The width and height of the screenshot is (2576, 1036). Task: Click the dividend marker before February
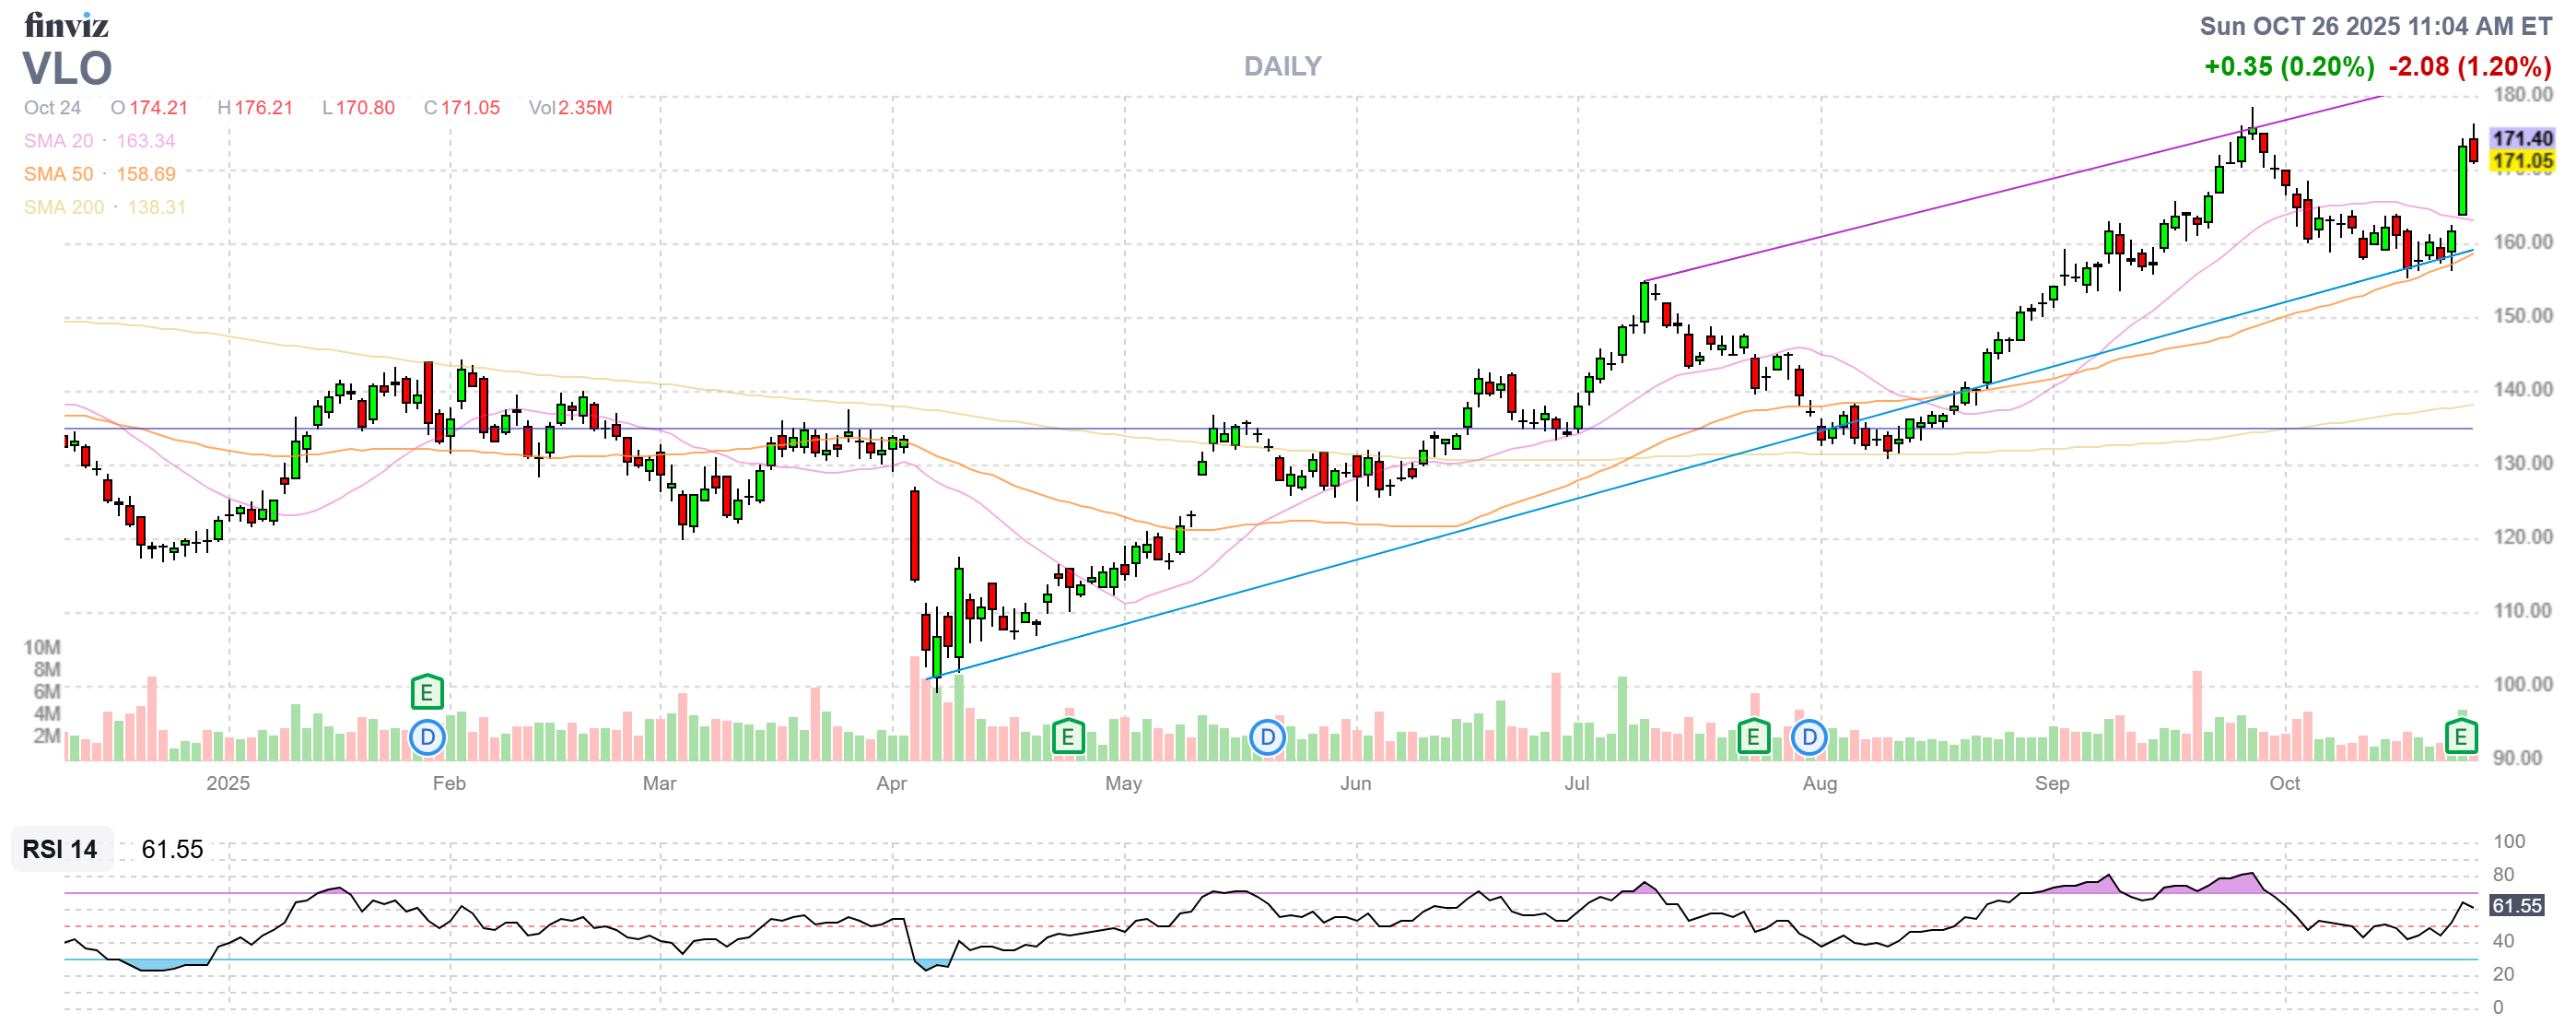[x=427, y=738]
